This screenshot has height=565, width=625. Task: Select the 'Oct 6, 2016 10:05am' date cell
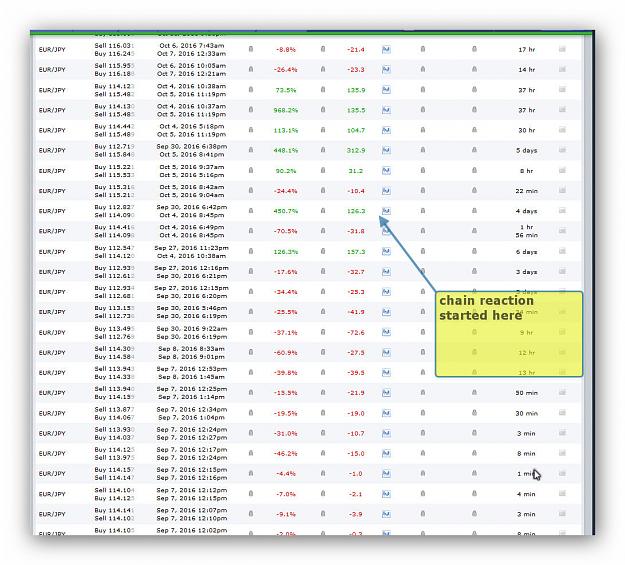click(x=191, y=65)
